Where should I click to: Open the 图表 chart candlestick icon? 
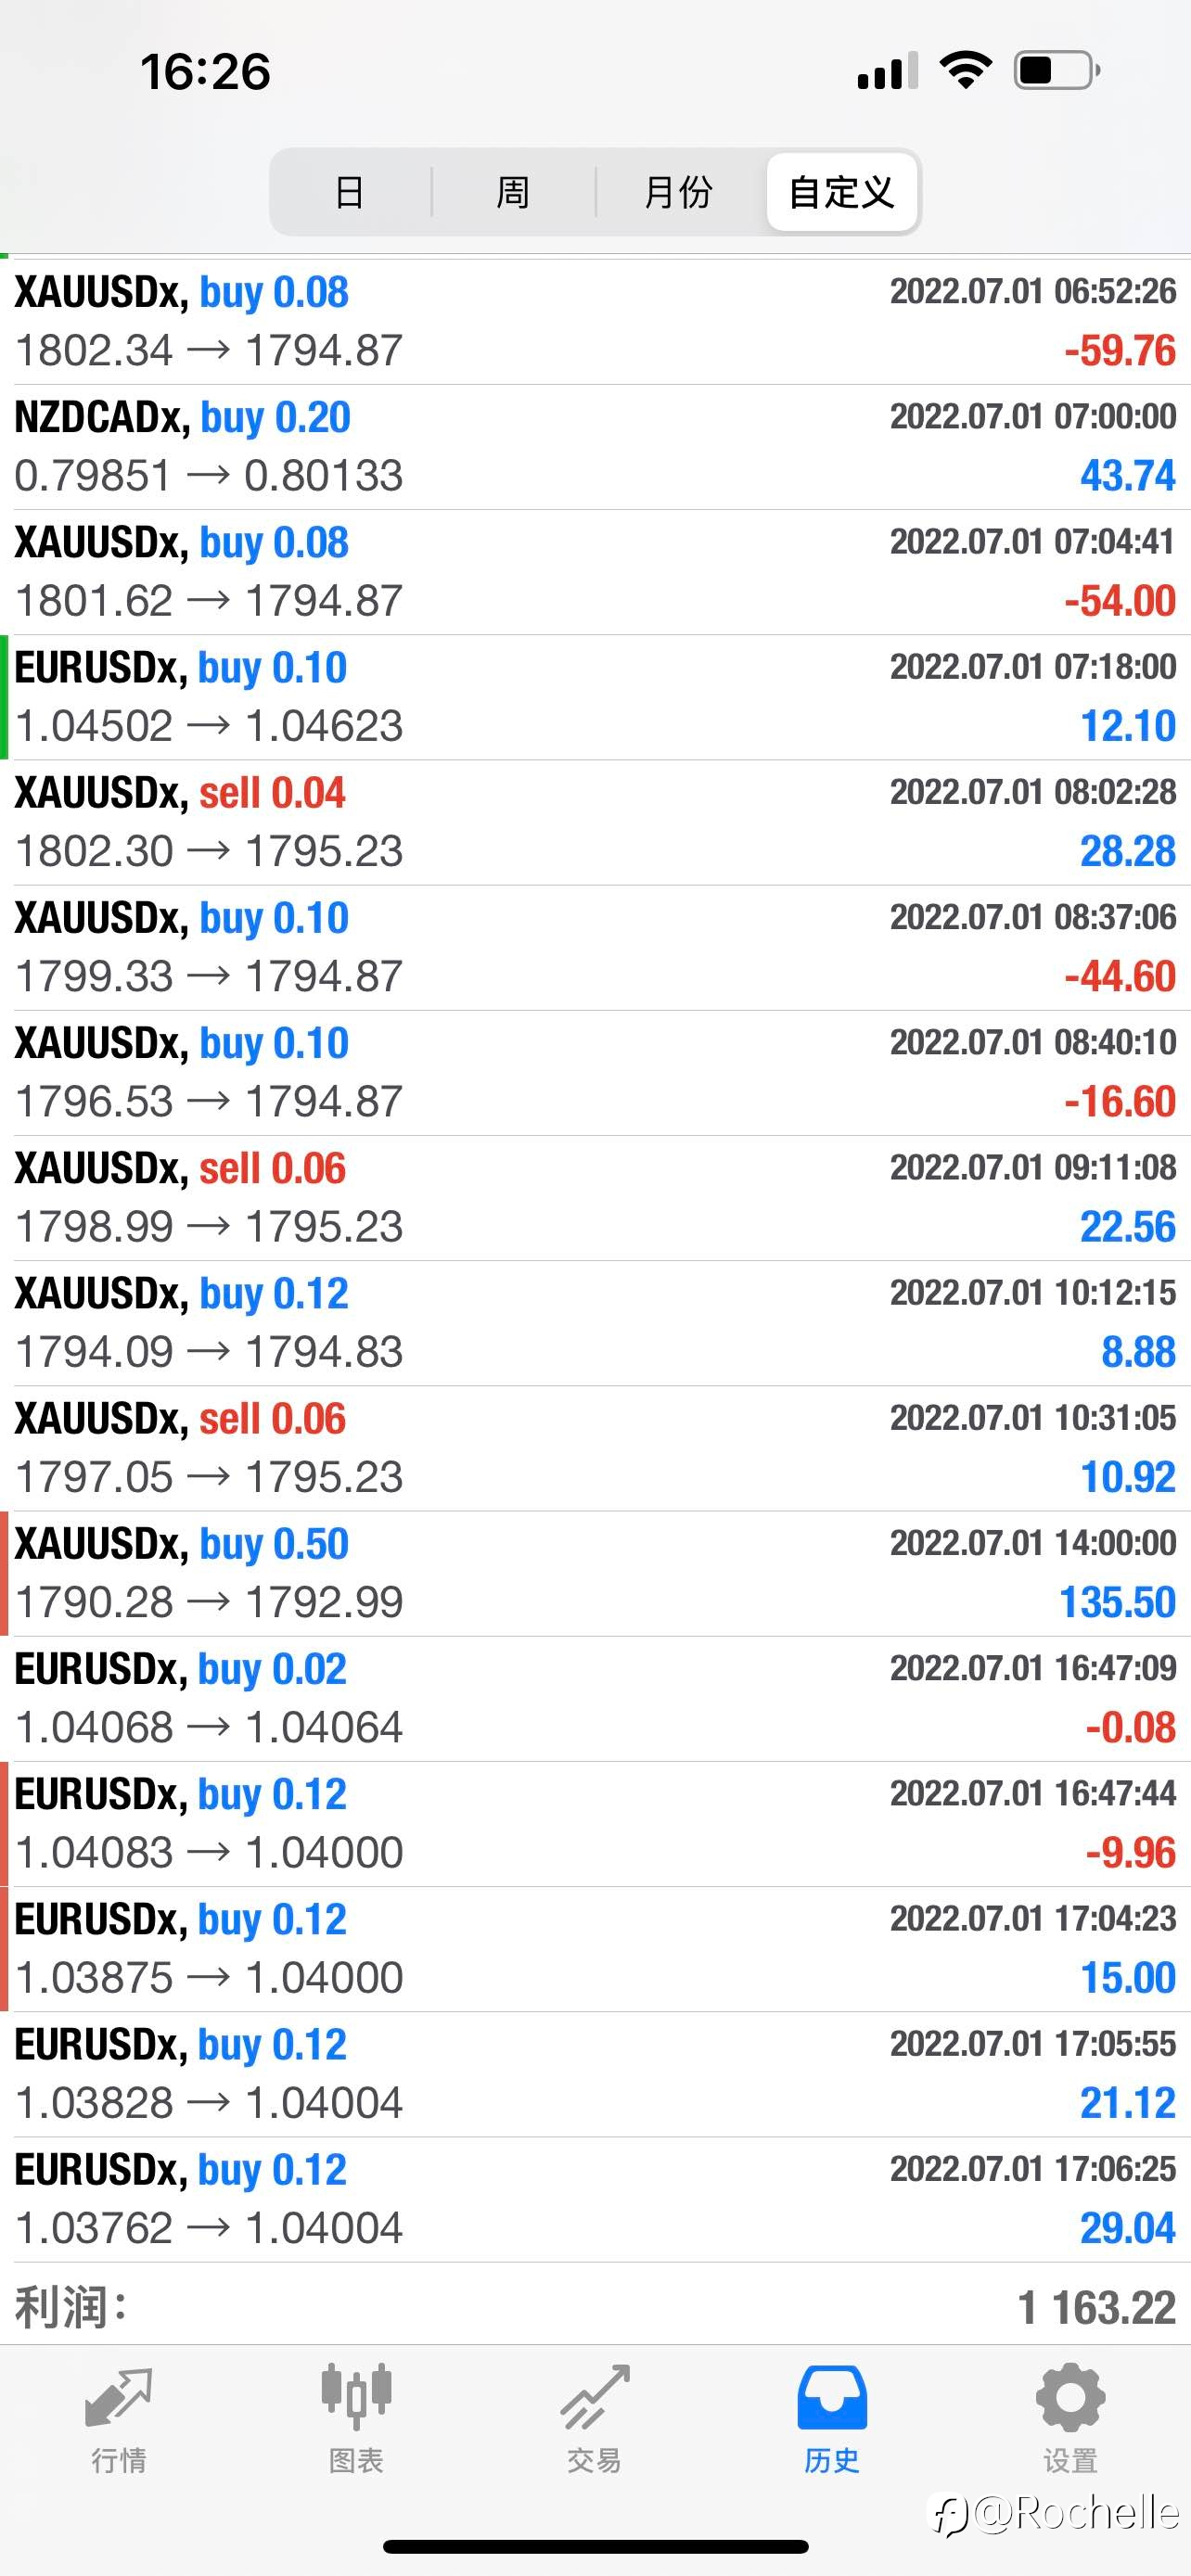356,2397
